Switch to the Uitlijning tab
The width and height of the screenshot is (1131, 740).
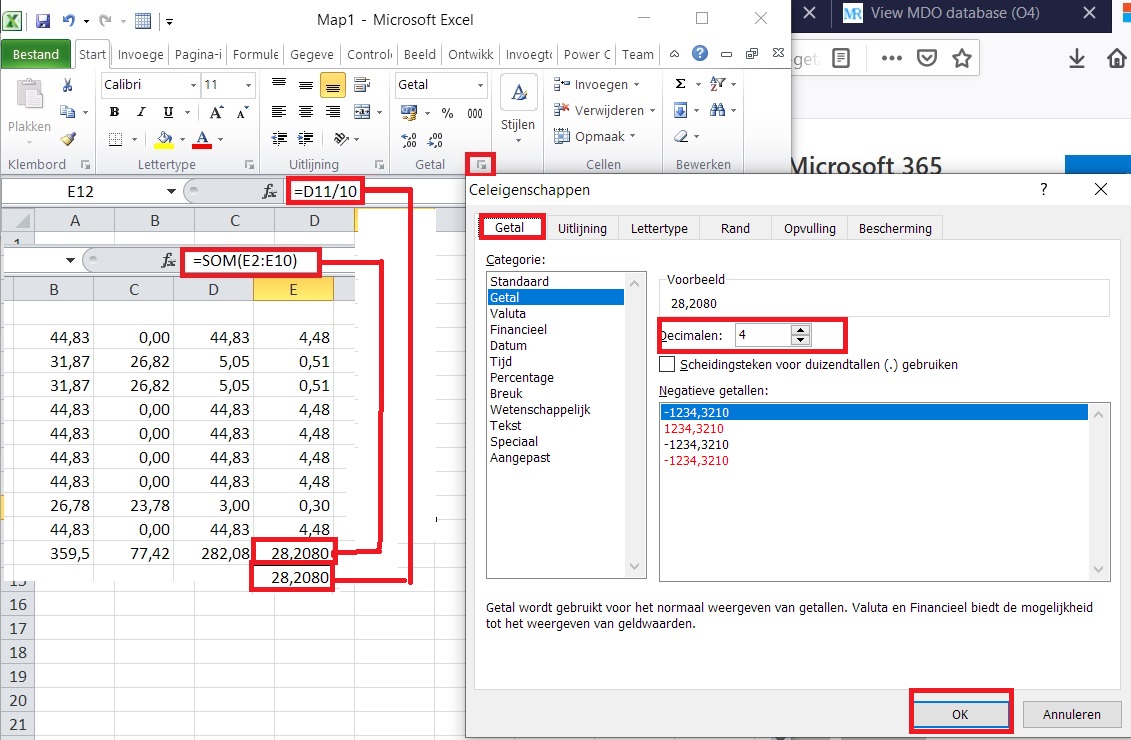582,228
